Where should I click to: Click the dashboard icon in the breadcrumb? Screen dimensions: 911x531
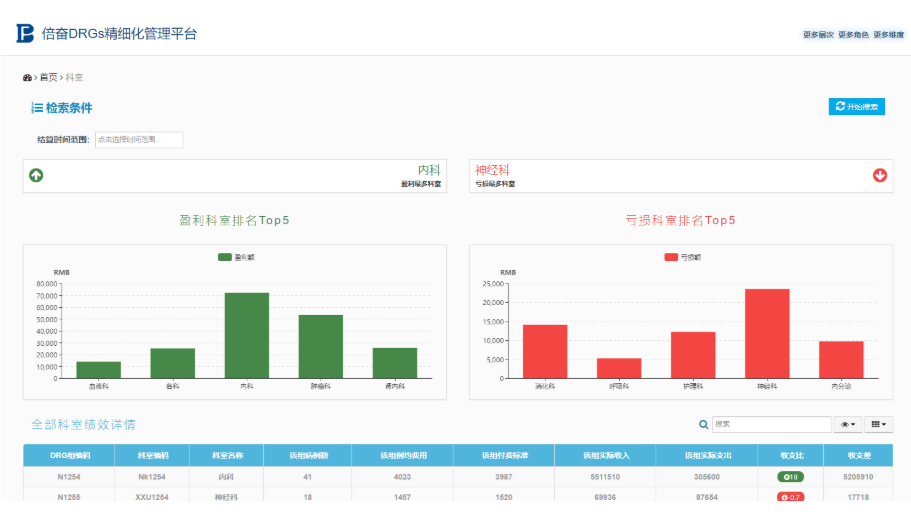(27, 77)
